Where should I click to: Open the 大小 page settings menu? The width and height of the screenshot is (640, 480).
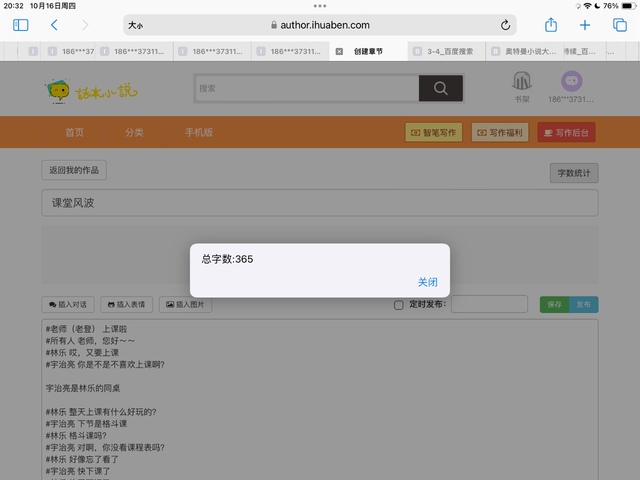point(136,25)
